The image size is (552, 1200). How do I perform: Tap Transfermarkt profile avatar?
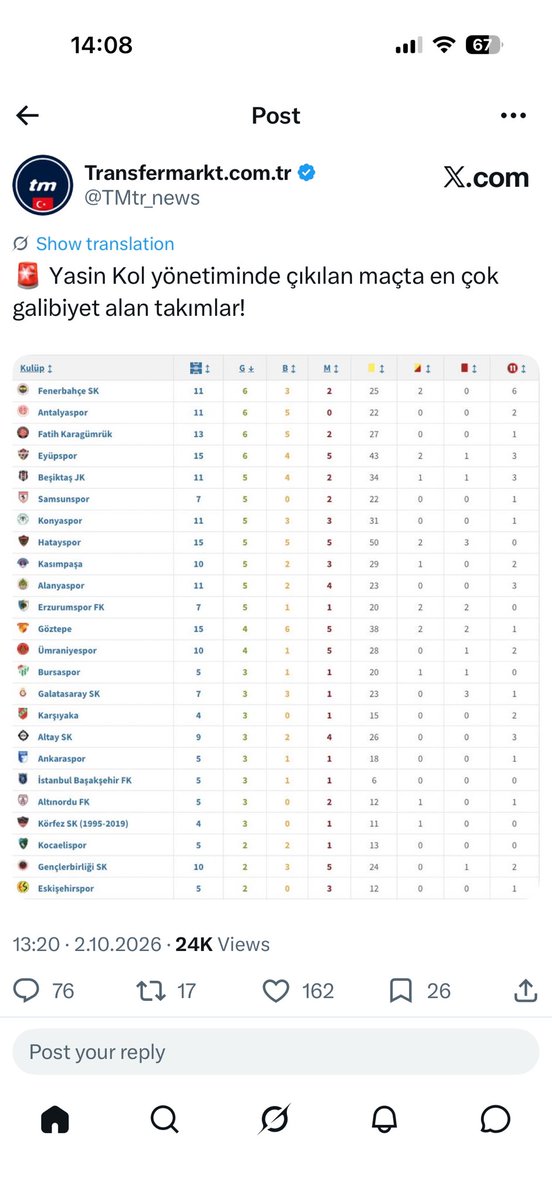42,186
